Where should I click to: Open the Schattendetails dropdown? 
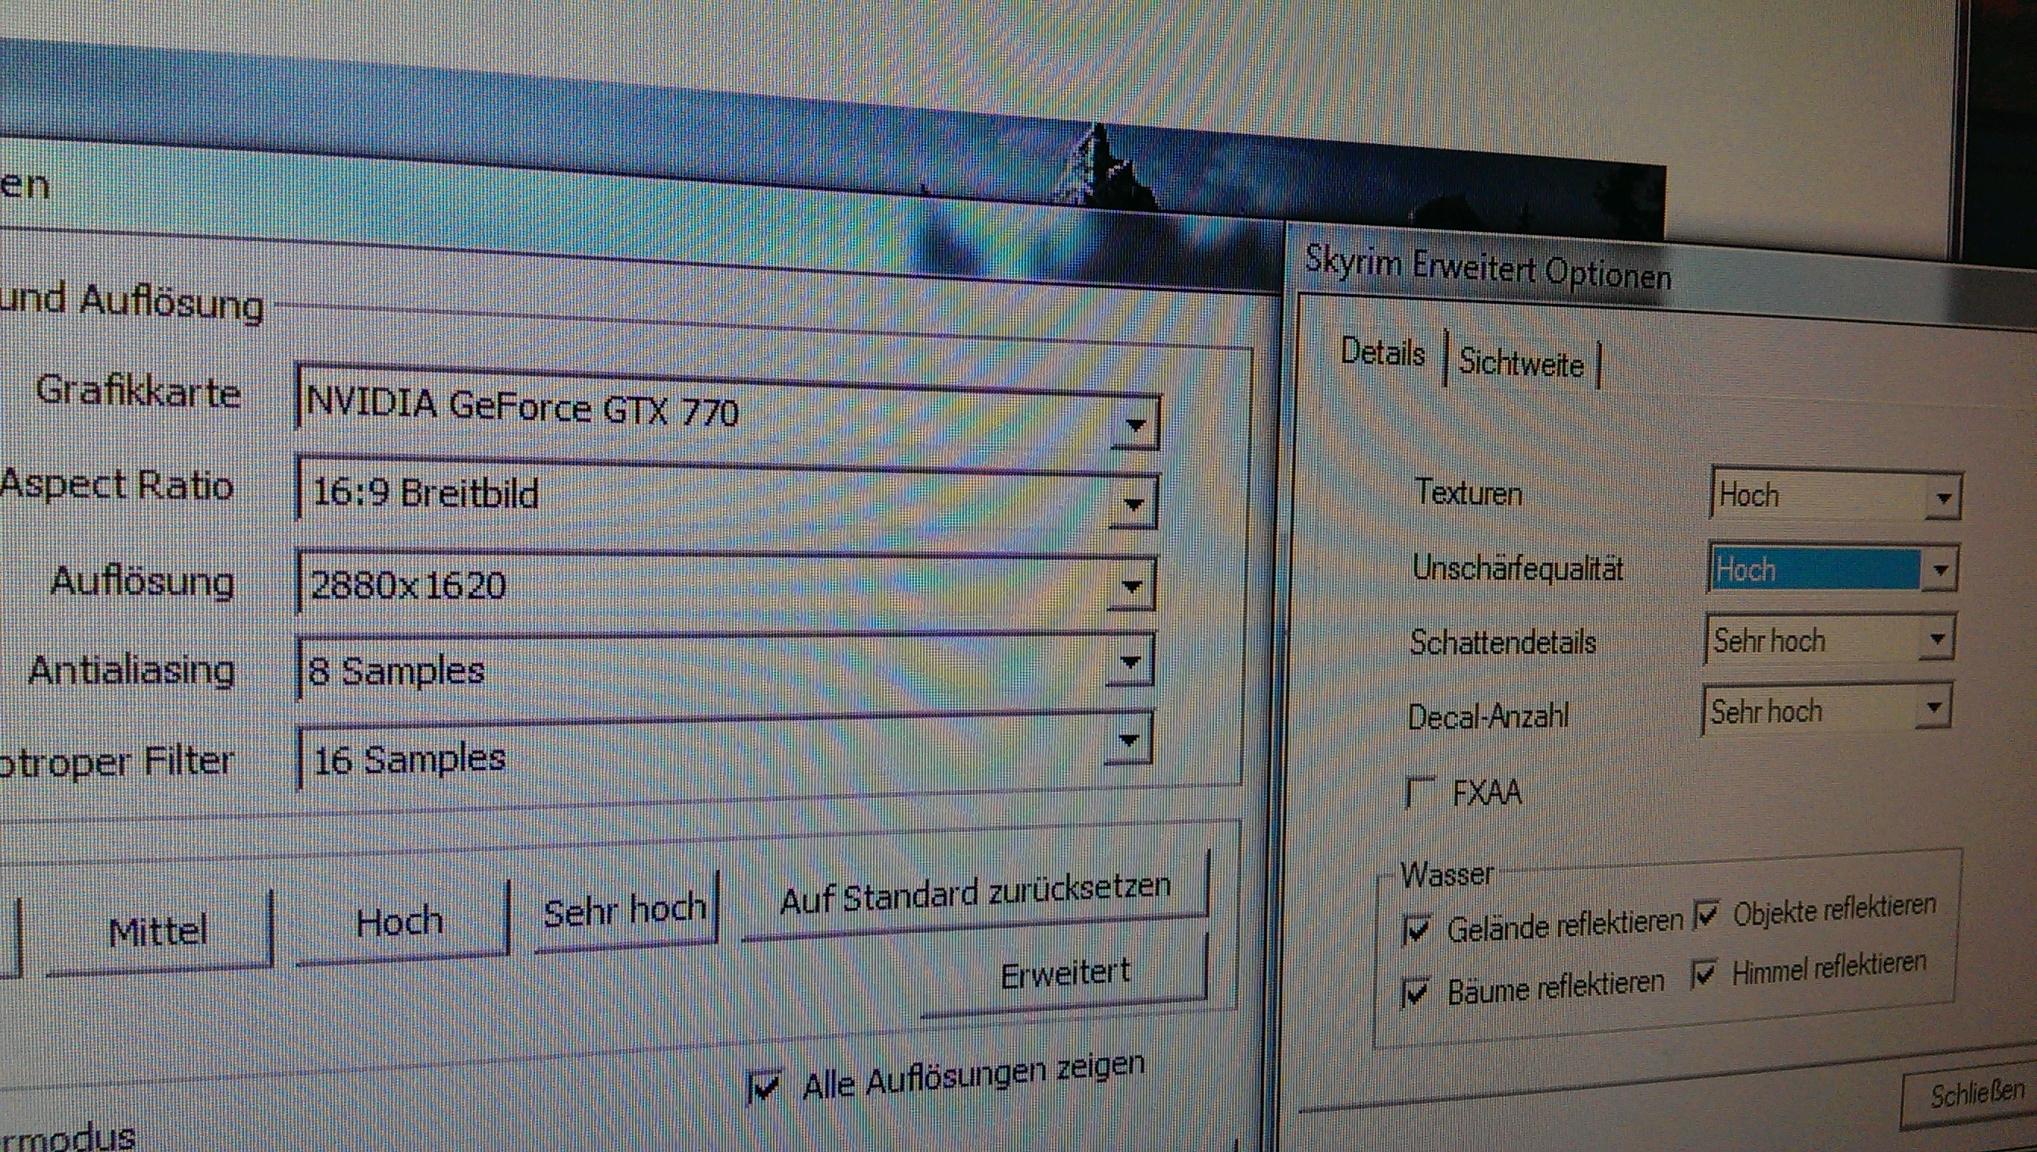coord(1829,640)
